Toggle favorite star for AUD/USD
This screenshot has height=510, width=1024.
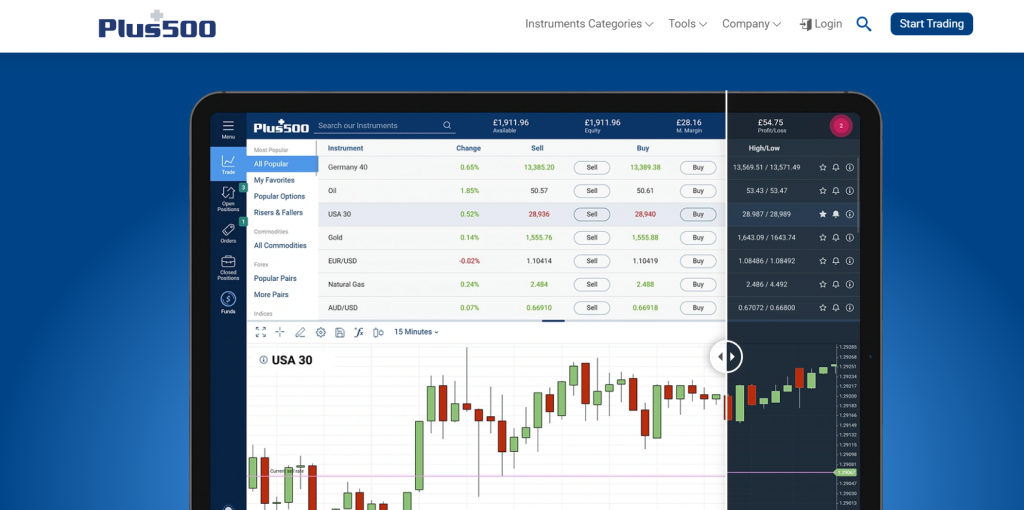(x=823, y=308)
